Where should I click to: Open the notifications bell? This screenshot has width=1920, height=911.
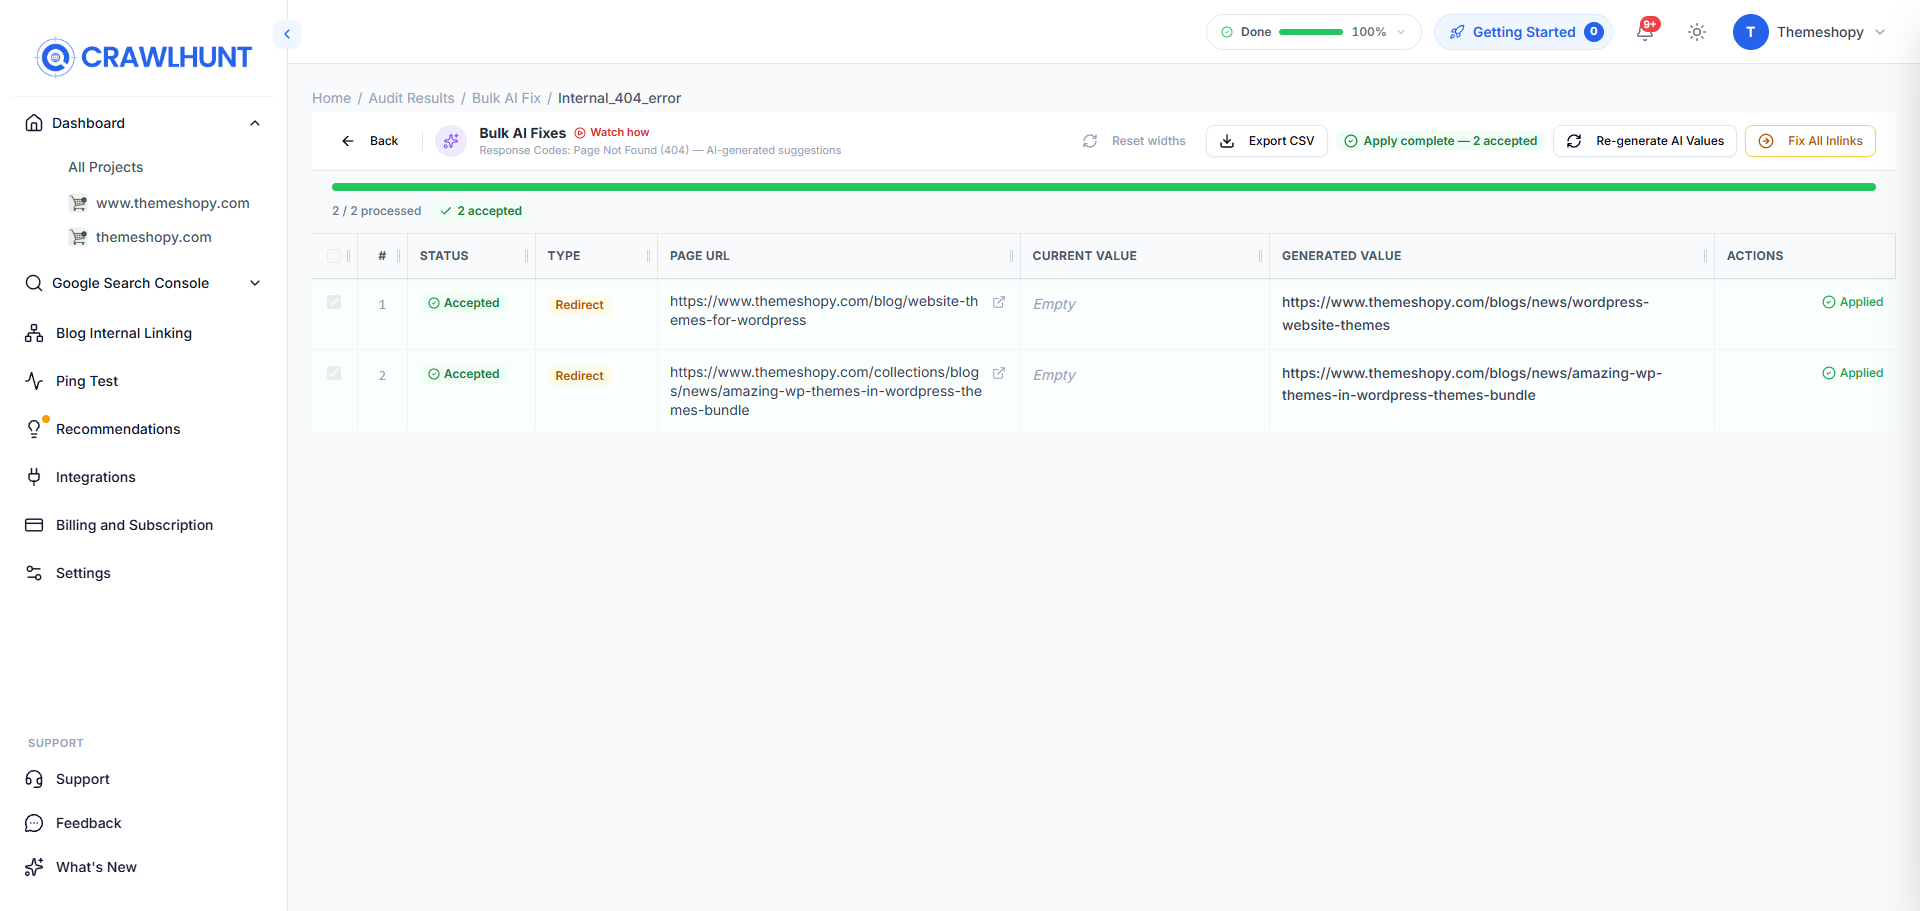pos(1645,32)
